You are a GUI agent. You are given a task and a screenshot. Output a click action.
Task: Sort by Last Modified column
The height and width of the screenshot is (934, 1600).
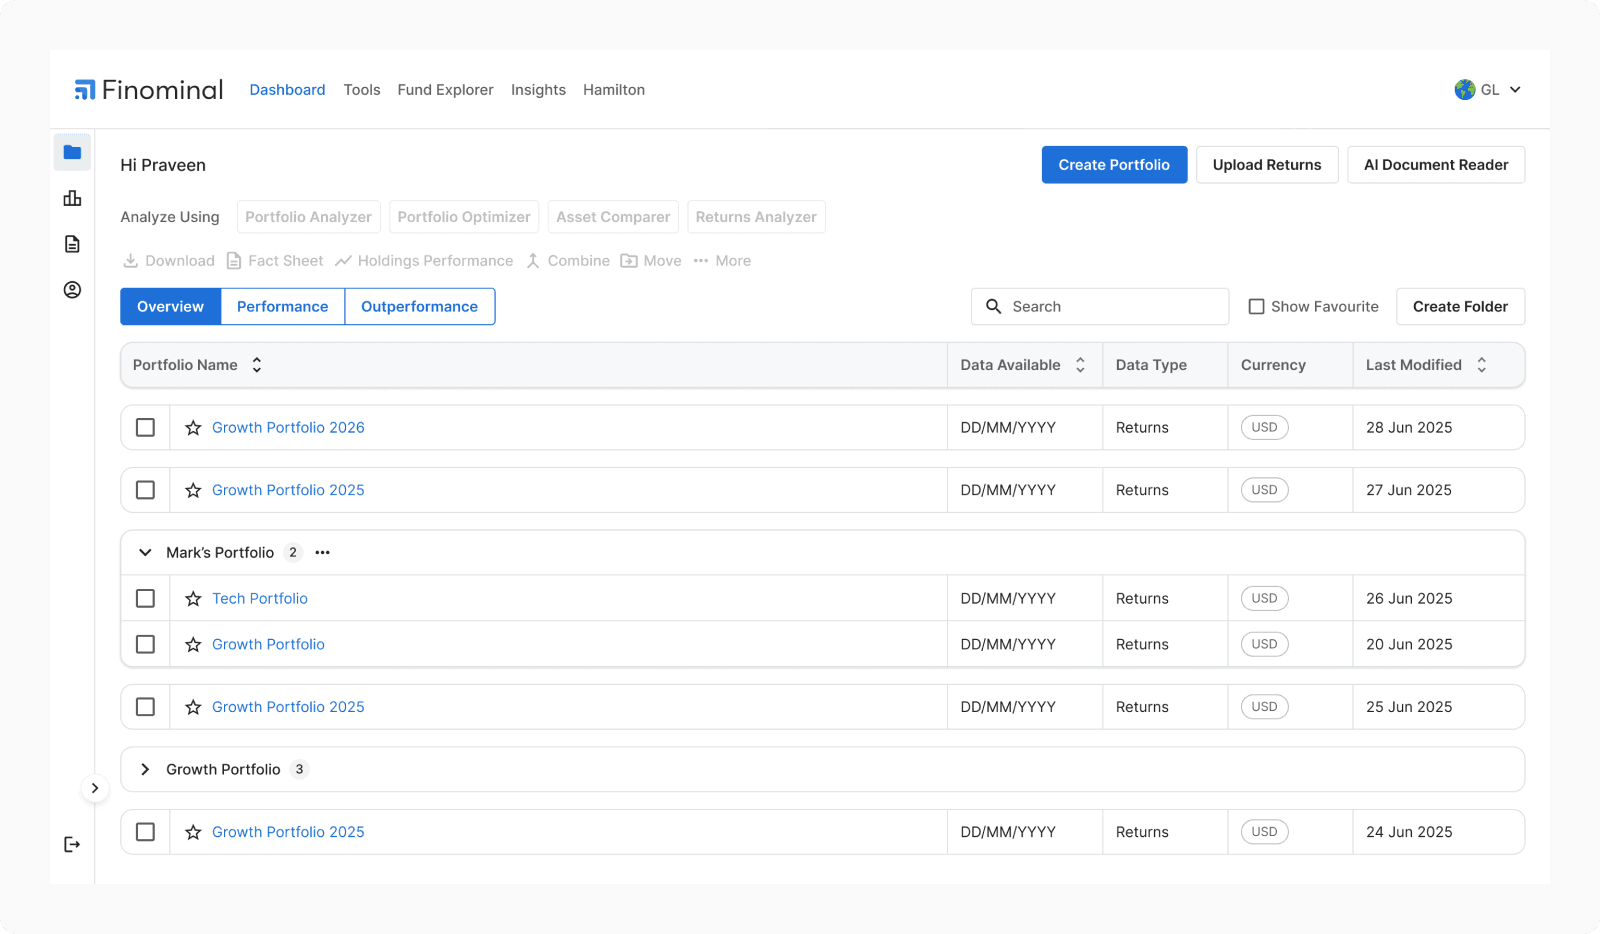click(1482, 365)
